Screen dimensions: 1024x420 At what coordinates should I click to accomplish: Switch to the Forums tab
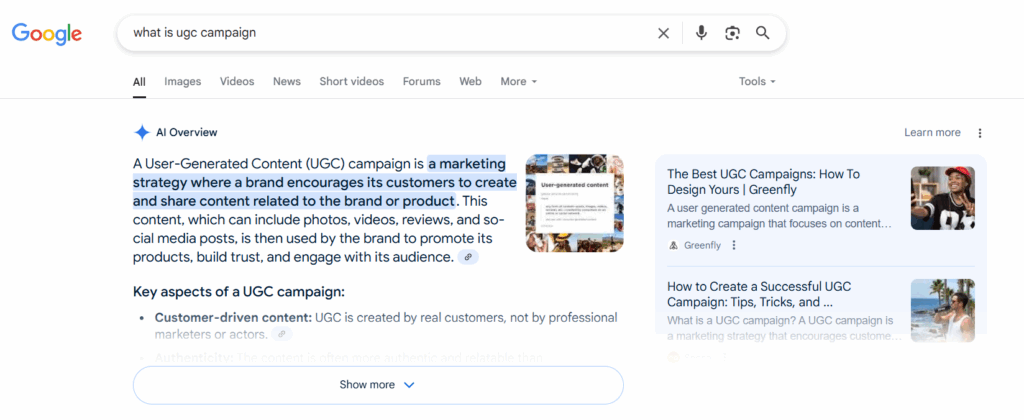[421, 82]
